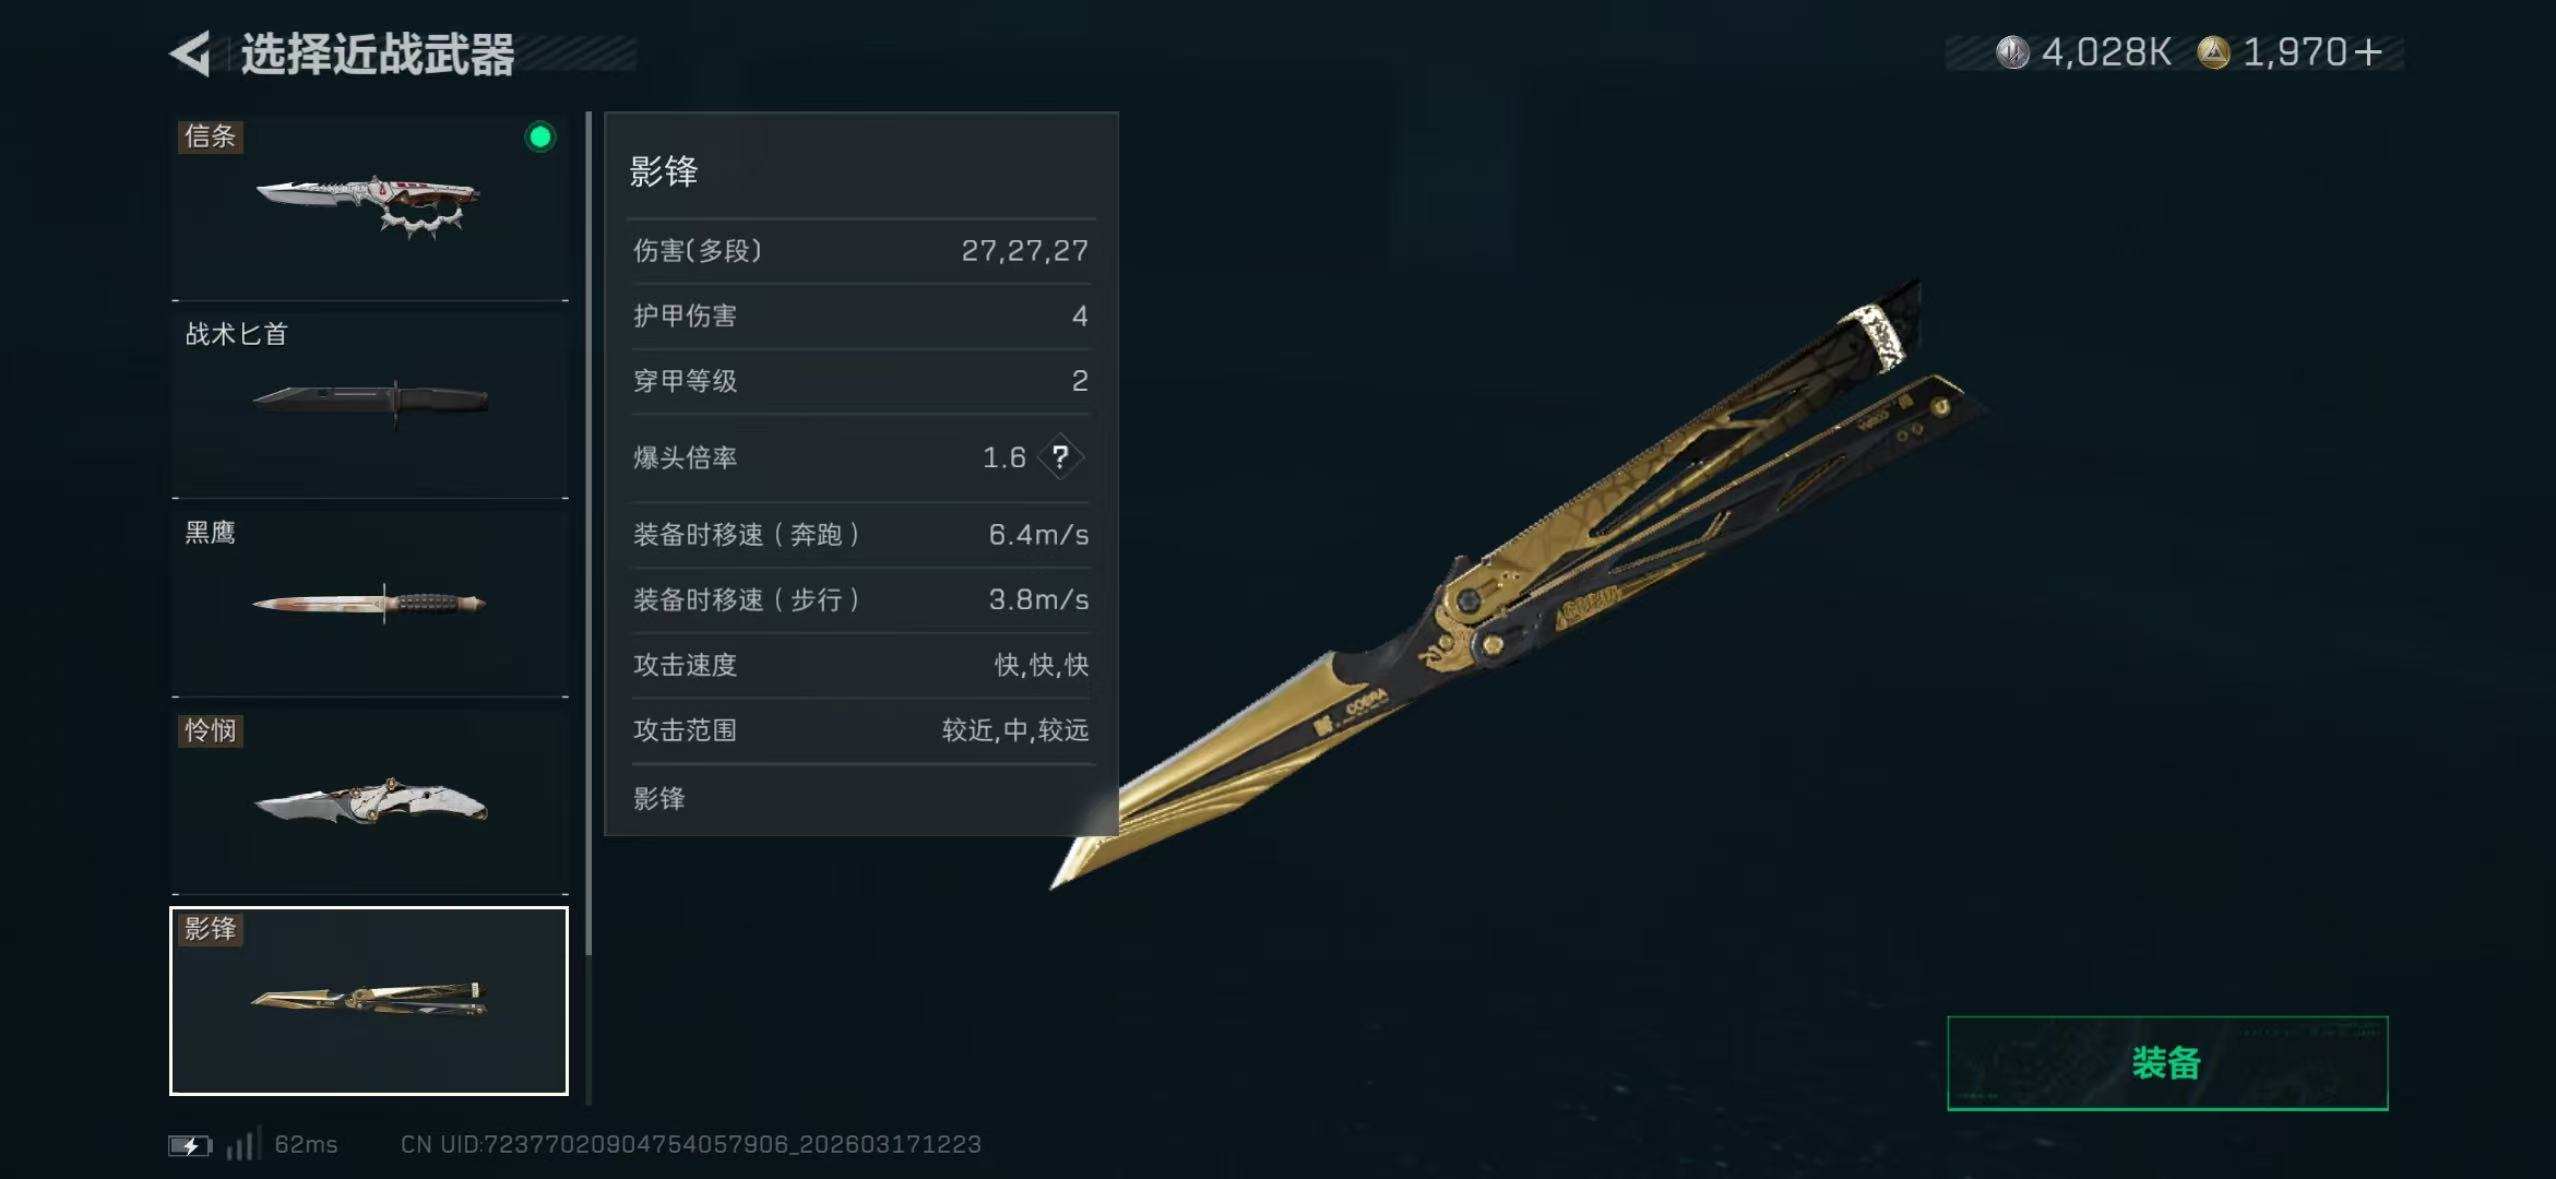The height and width of the screenshot is (1179, 2556).
Task: Select the 影锋 butterfly knife entry
Action: tap(369, 1000)
